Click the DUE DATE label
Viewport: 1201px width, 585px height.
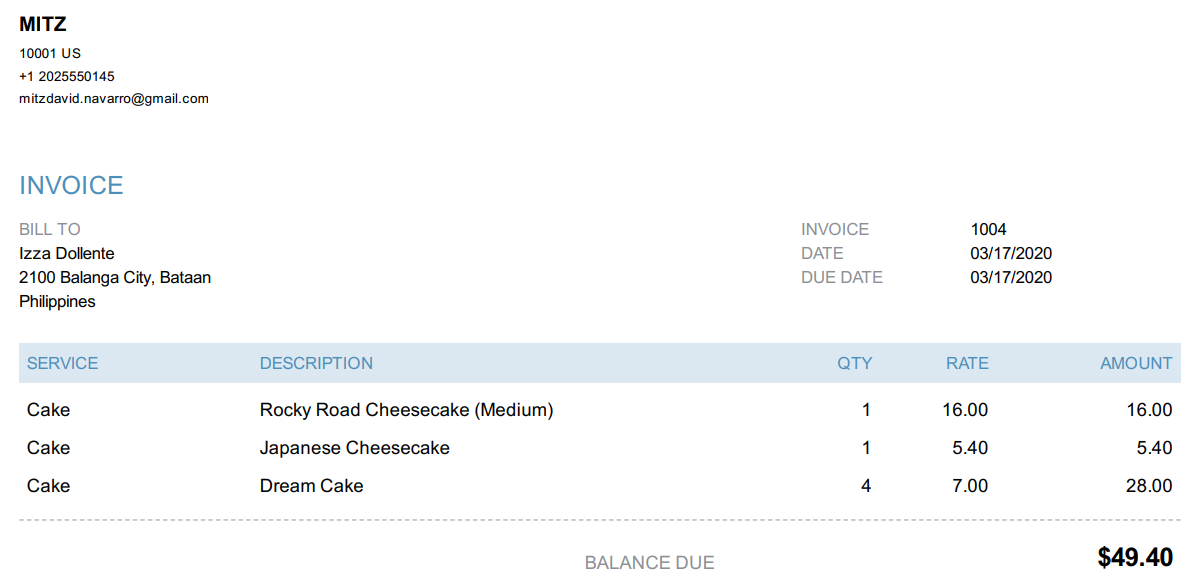pos(842,277)
